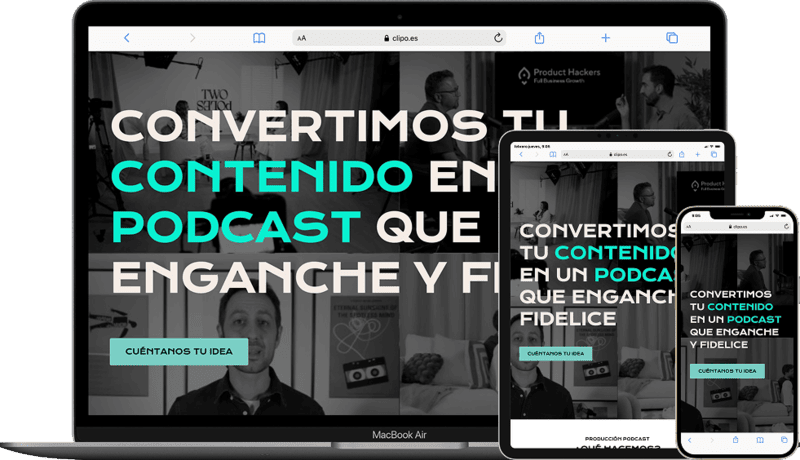The width and height of the screenshot is (800, 460).
Task: Reload the page on the iPhone browser
Action: (786, 227)
